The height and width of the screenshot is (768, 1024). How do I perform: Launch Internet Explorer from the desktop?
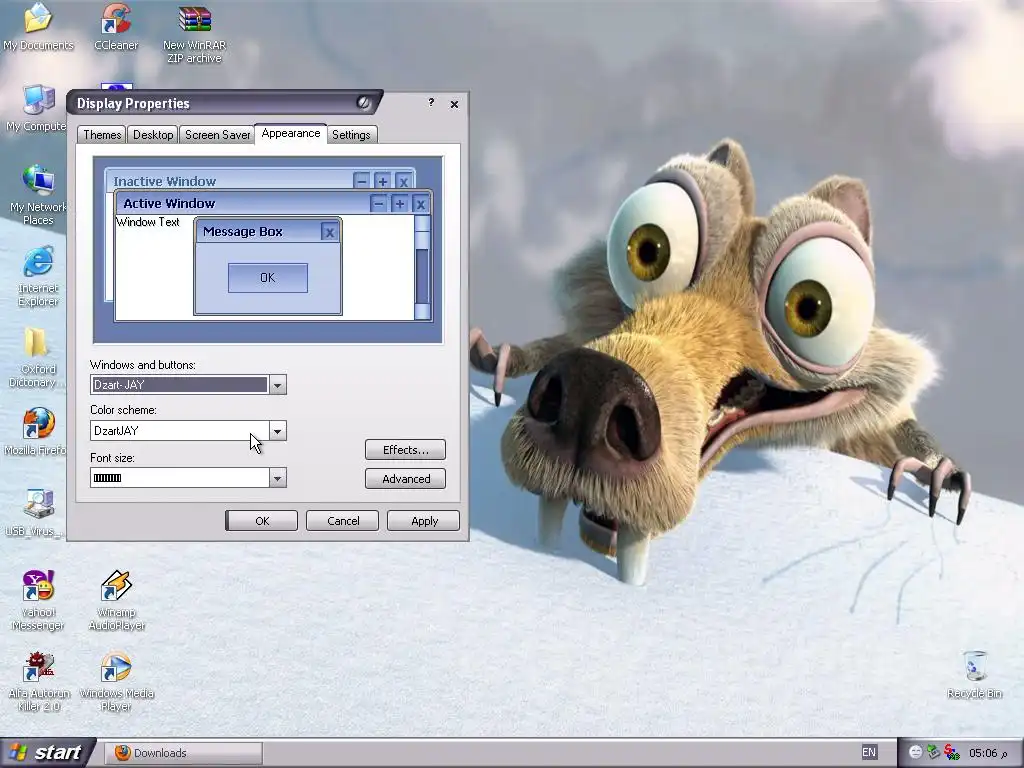(x=38, y=276)
